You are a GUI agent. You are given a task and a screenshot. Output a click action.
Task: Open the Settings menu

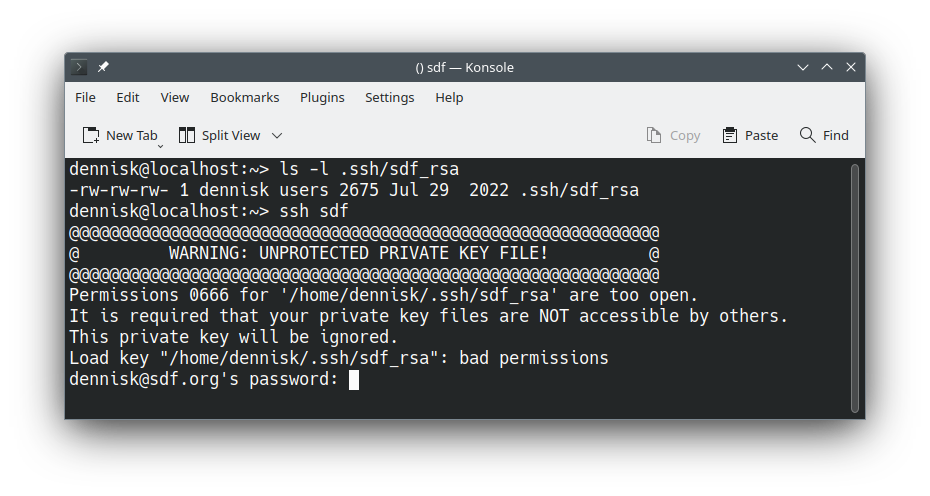click(x=389, y=97)
